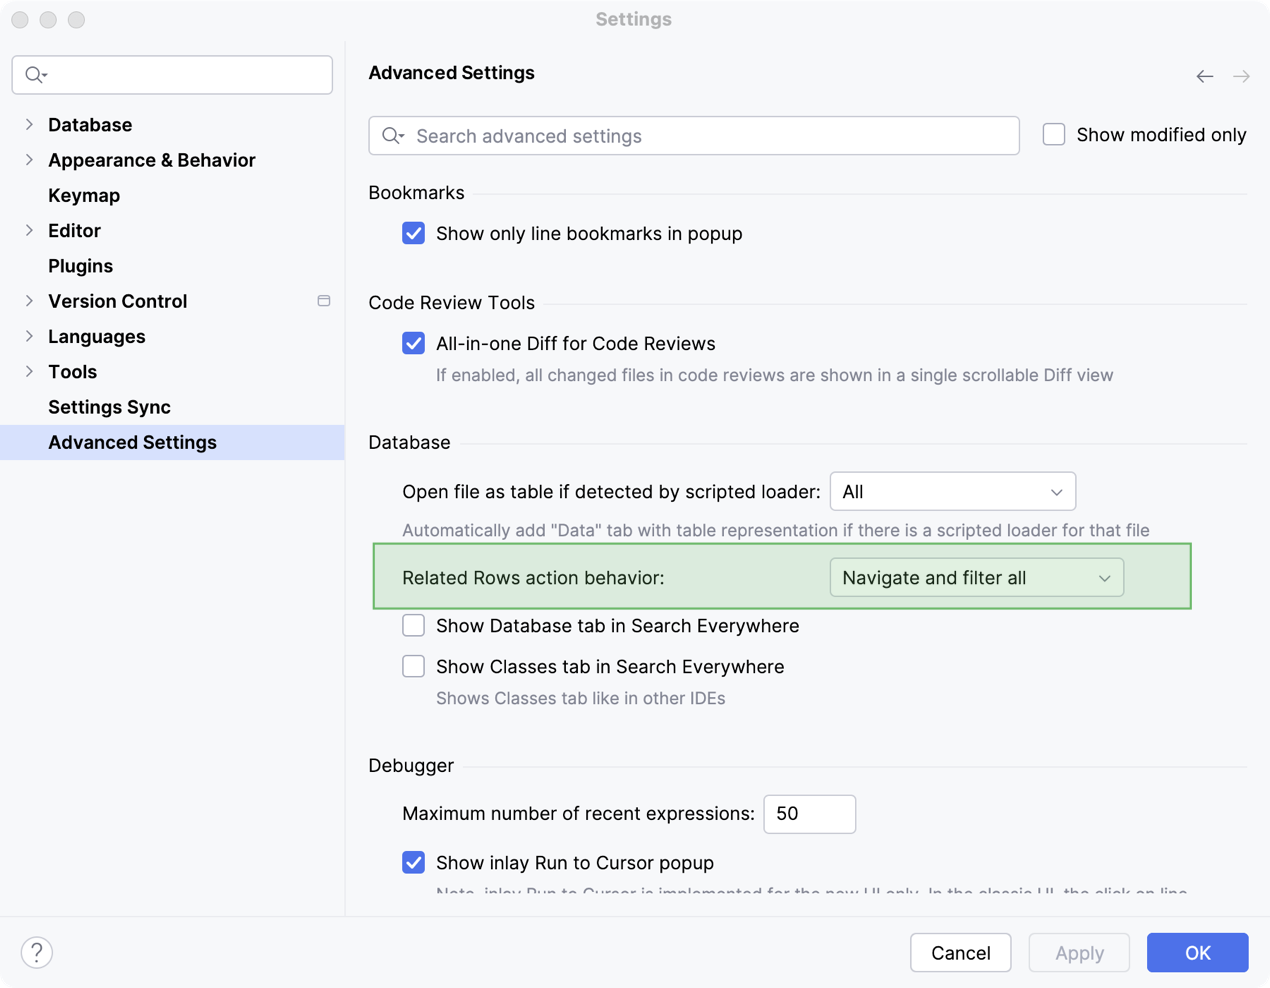The image size is (1270, 988).
Task: Click the back navigation arrow
Action: (1204, 76)
